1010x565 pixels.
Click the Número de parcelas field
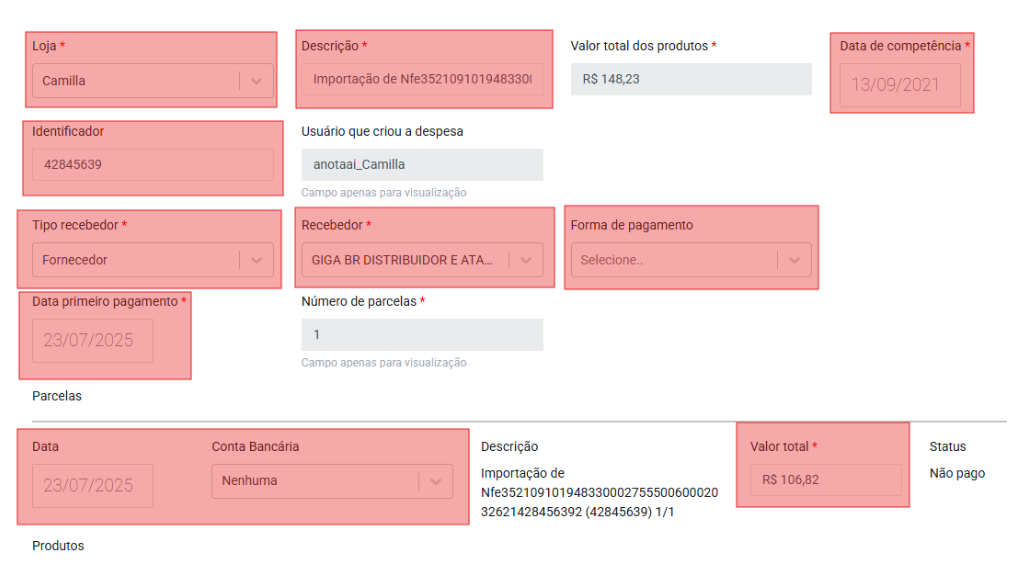click(422, 335)
